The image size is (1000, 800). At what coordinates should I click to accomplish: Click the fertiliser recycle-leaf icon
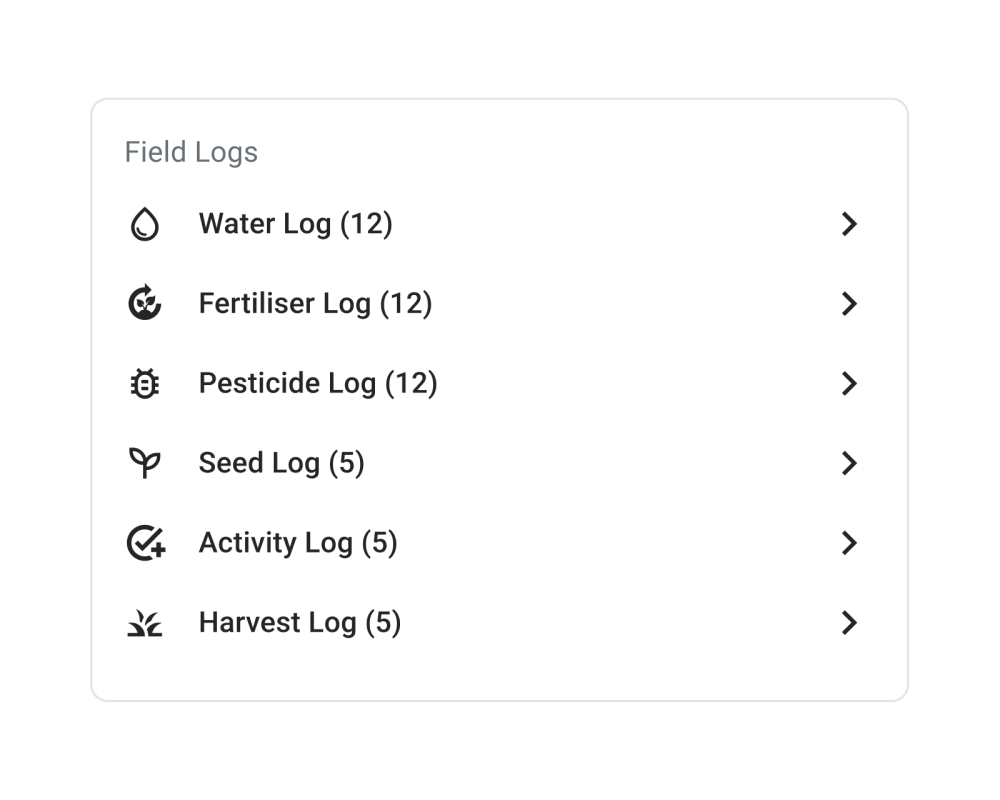[145, 302]
